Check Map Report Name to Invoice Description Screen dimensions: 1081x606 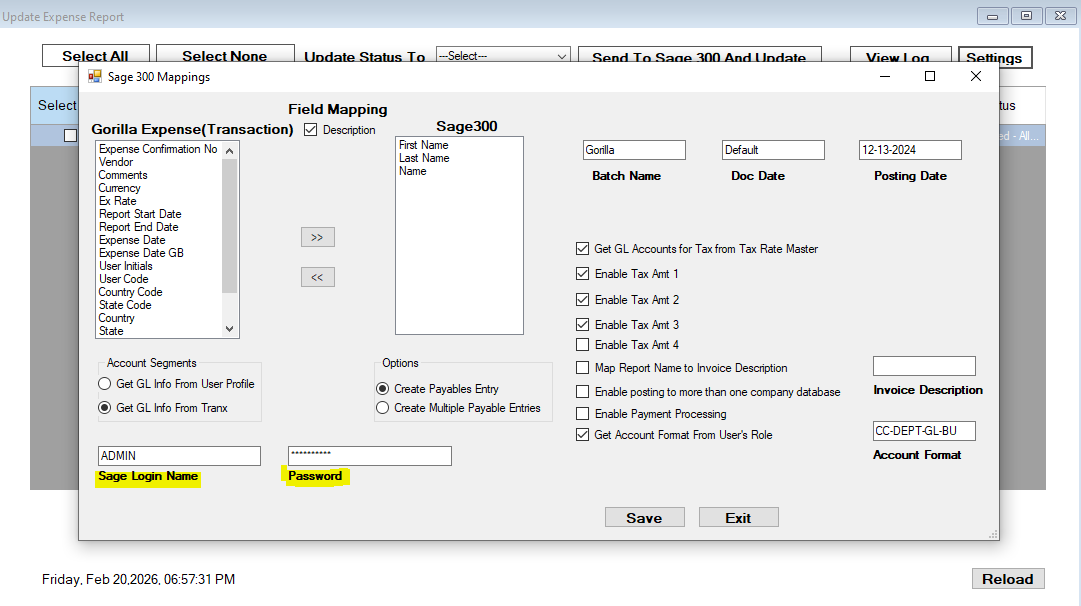tap(583, 368)
